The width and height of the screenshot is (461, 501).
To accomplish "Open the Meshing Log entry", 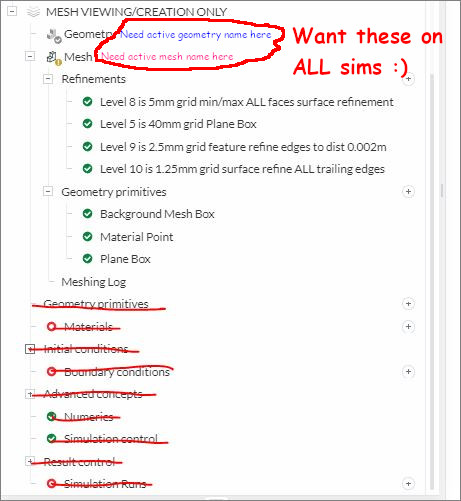I will 94,282.
